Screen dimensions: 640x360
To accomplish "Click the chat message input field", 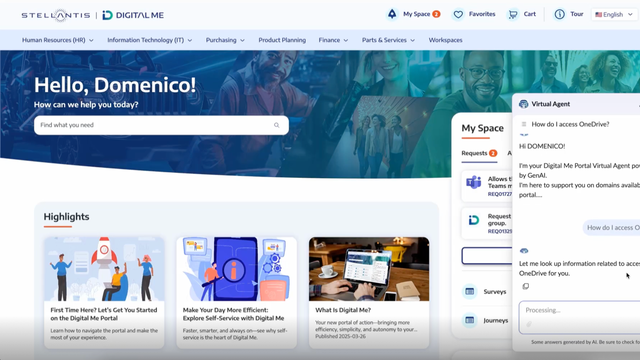I will pyautogui.click(x=579, y=317).
